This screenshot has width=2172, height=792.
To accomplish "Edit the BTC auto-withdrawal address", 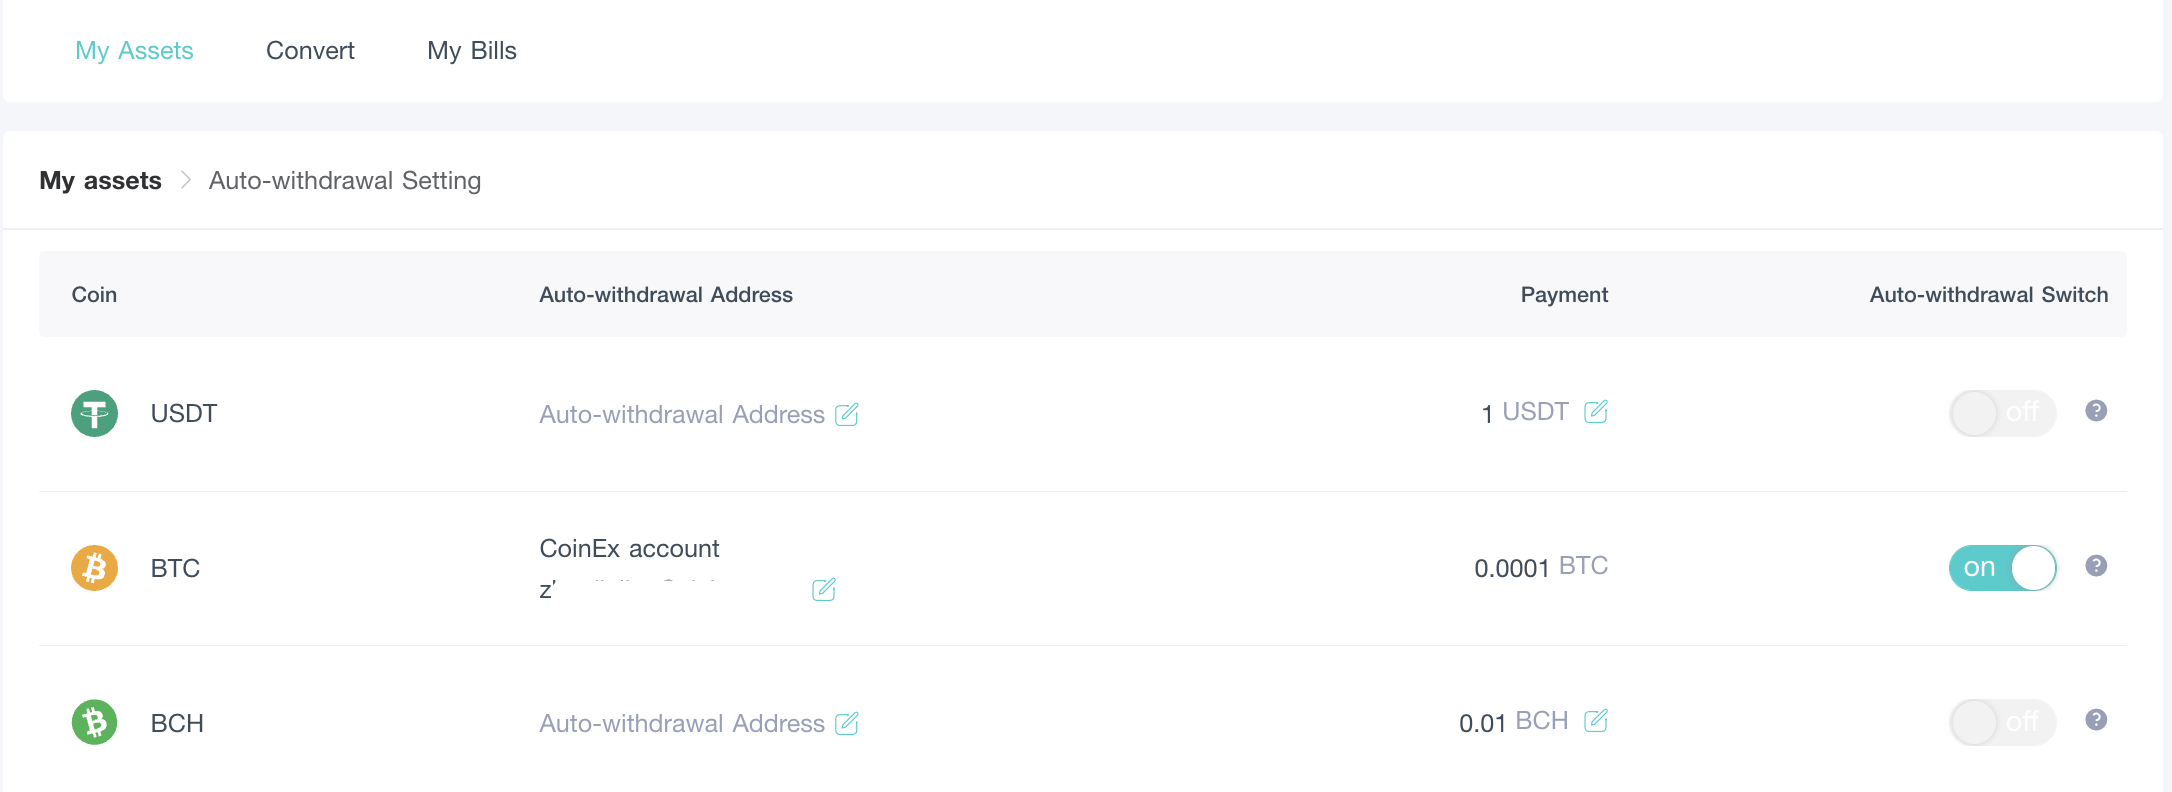I will (824, 589).
